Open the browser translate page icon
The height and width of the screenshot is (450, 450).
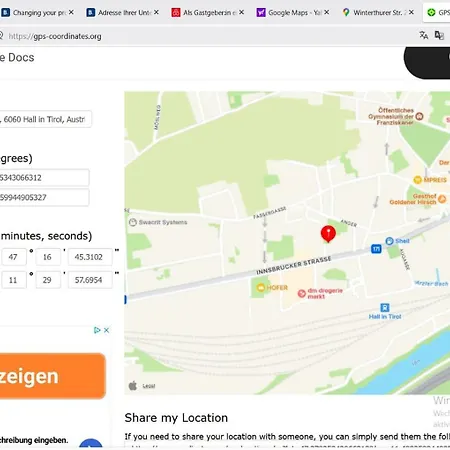[424, 35]
